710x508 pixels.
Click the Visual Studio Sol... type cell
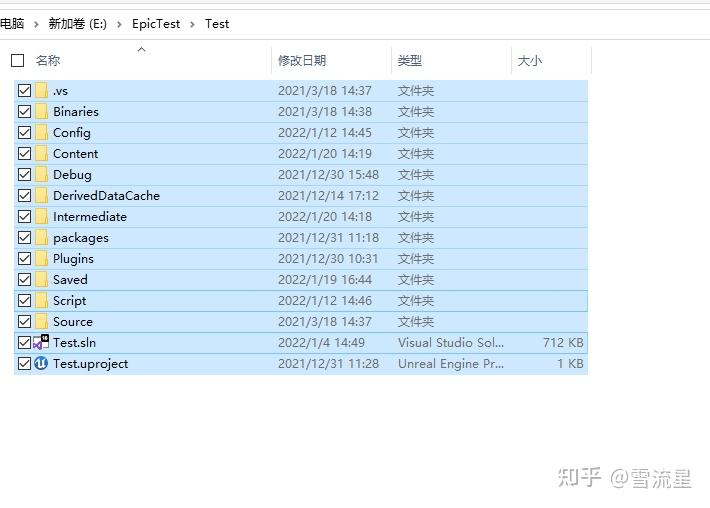tap(451, 343)
